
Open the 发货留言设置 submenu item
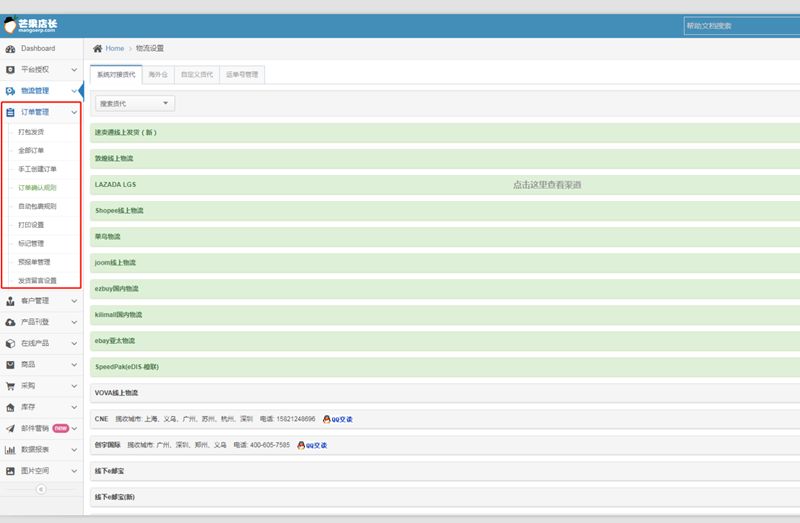click(x=37, y=281)
